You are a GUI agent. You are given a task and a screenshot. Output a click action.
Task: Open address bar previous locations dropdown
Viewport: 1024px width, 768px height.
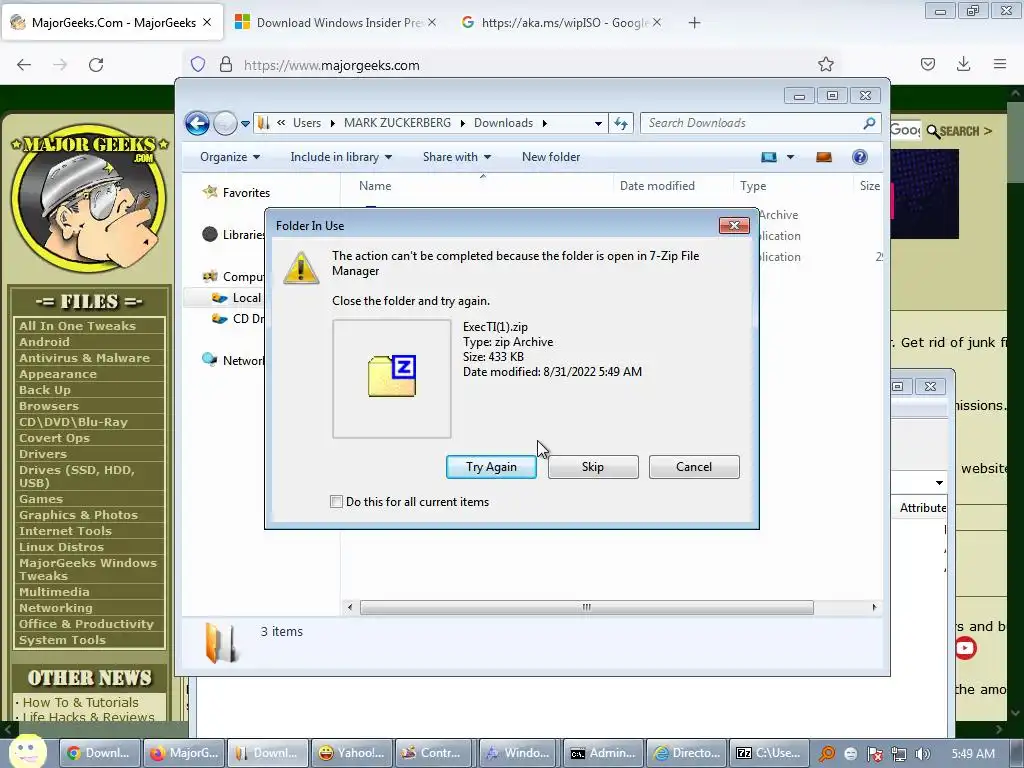point(598,123)
